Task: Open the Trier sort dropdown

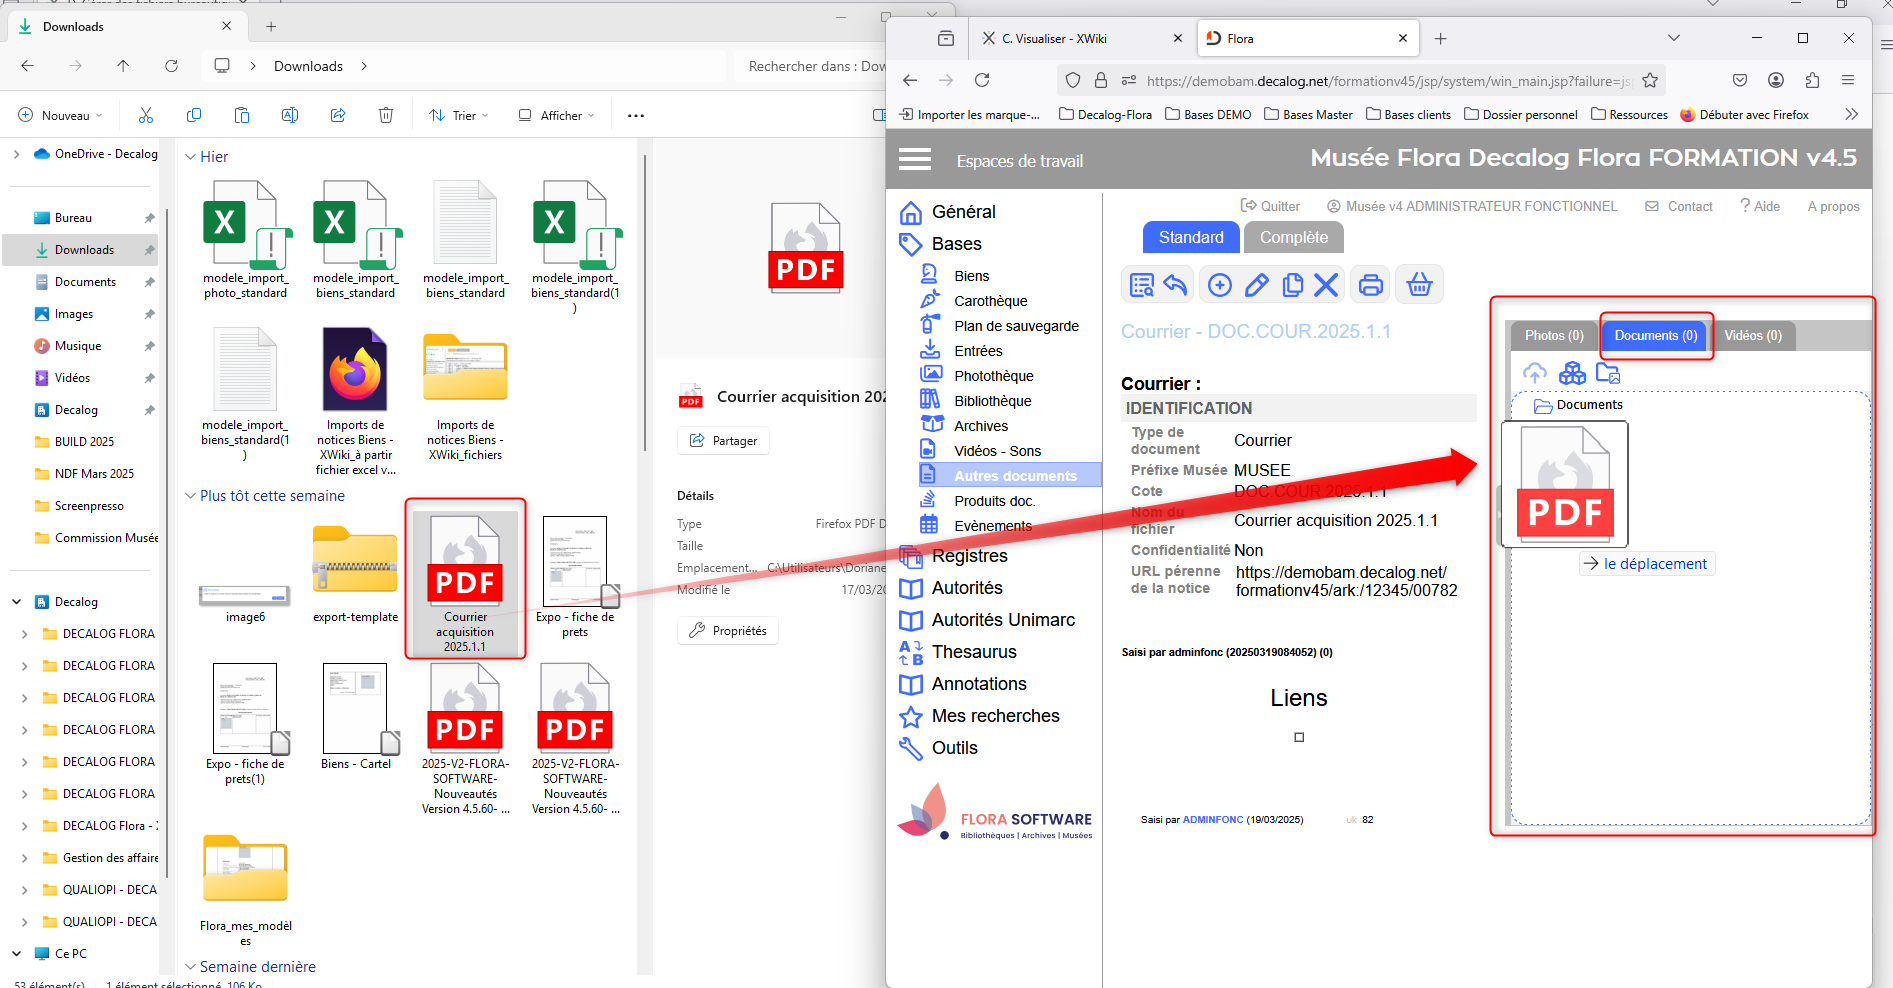Action: pyautogui.click(x=459, y=116)
